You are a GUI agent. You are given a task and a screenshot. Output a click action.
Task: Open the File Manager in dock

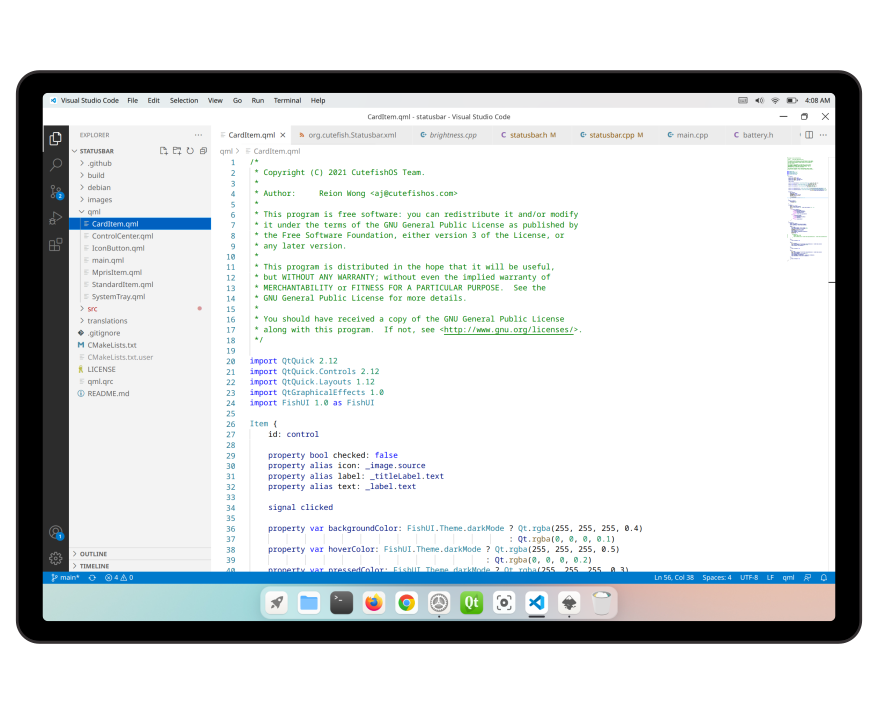coord(309,603)
